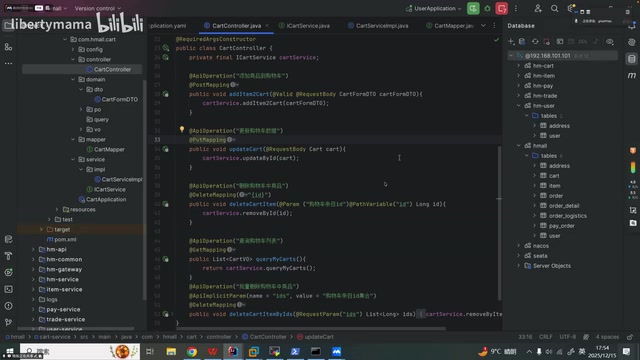
Task: Deactivate database connection icon
Action: tap(547, 42)
